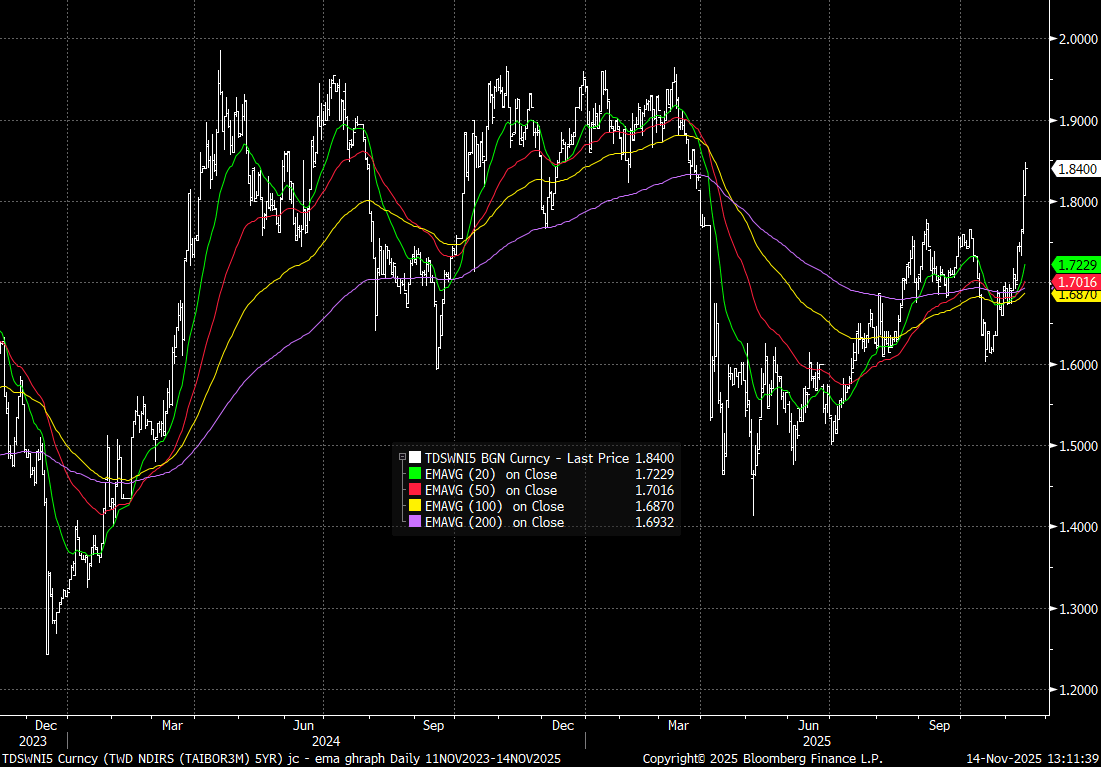This screenshot has height=767, width=1101.
Task: Select the red EMAVG (50) legend swatch
Action: pos(415,490)
